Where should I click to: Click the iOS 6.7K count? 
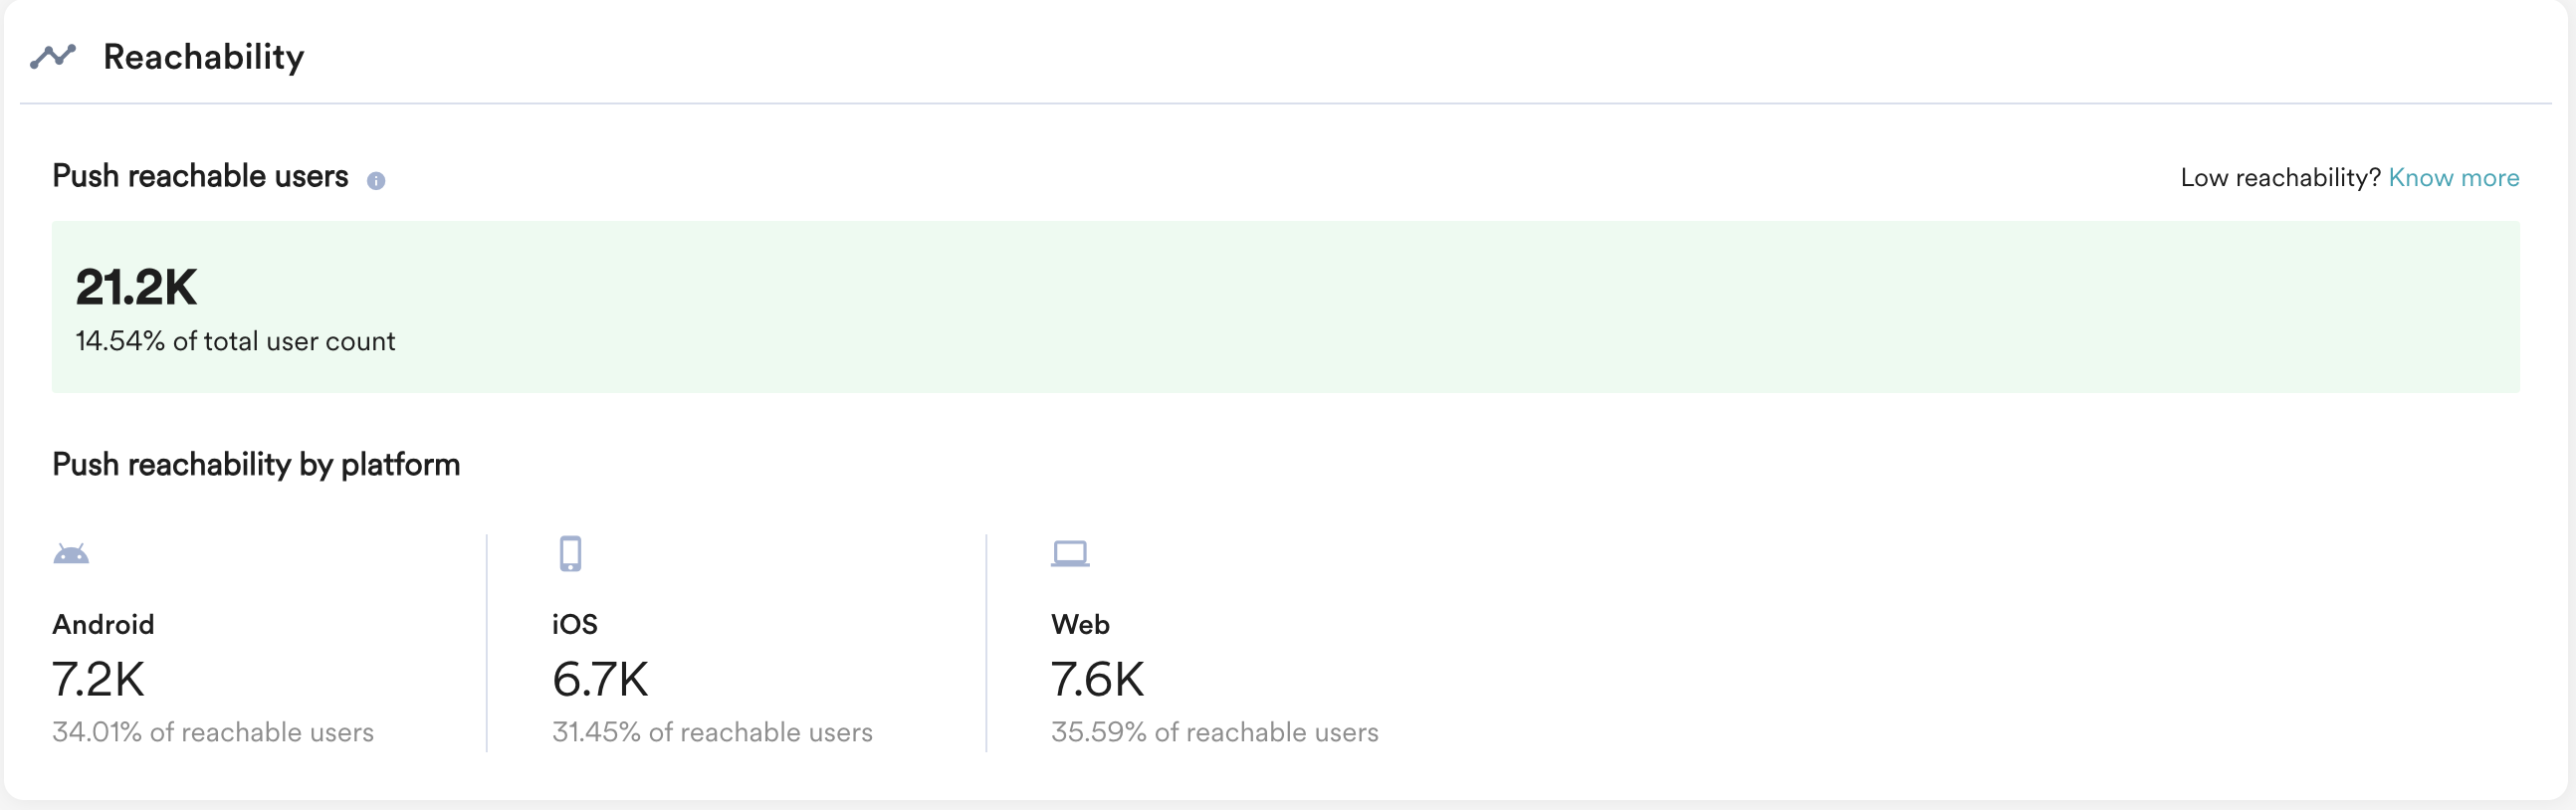tap(600, 680)
